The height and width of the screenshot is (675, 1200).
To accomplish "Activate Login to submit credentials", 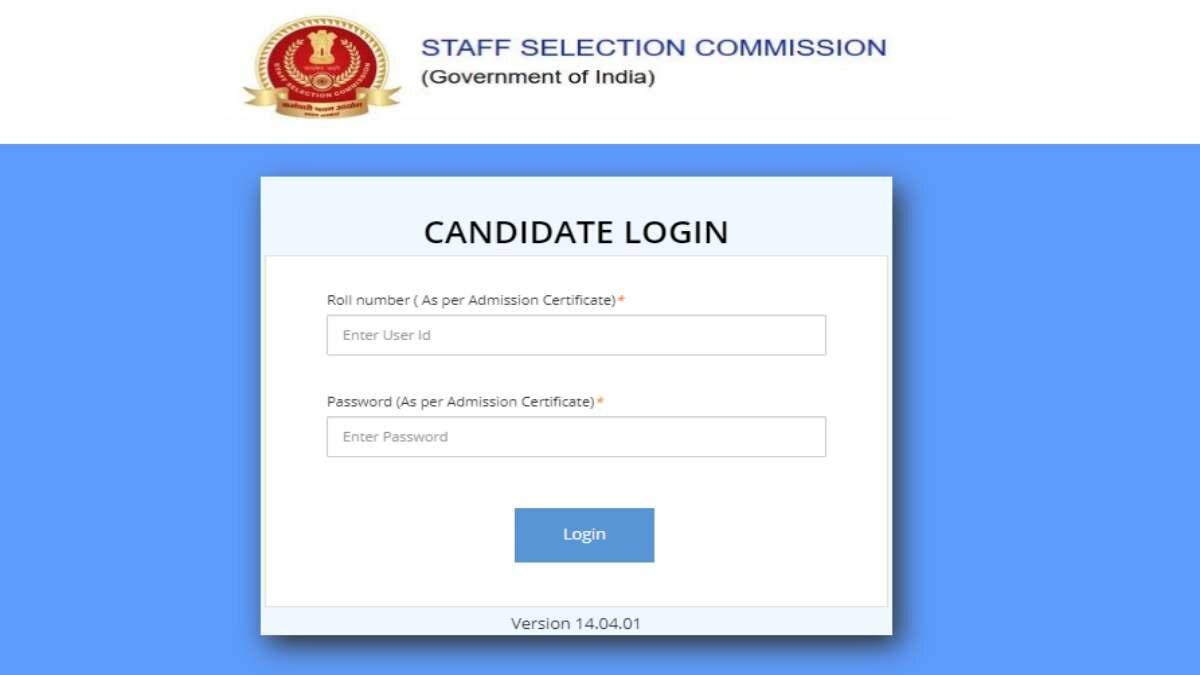I will tap(584, 534).
